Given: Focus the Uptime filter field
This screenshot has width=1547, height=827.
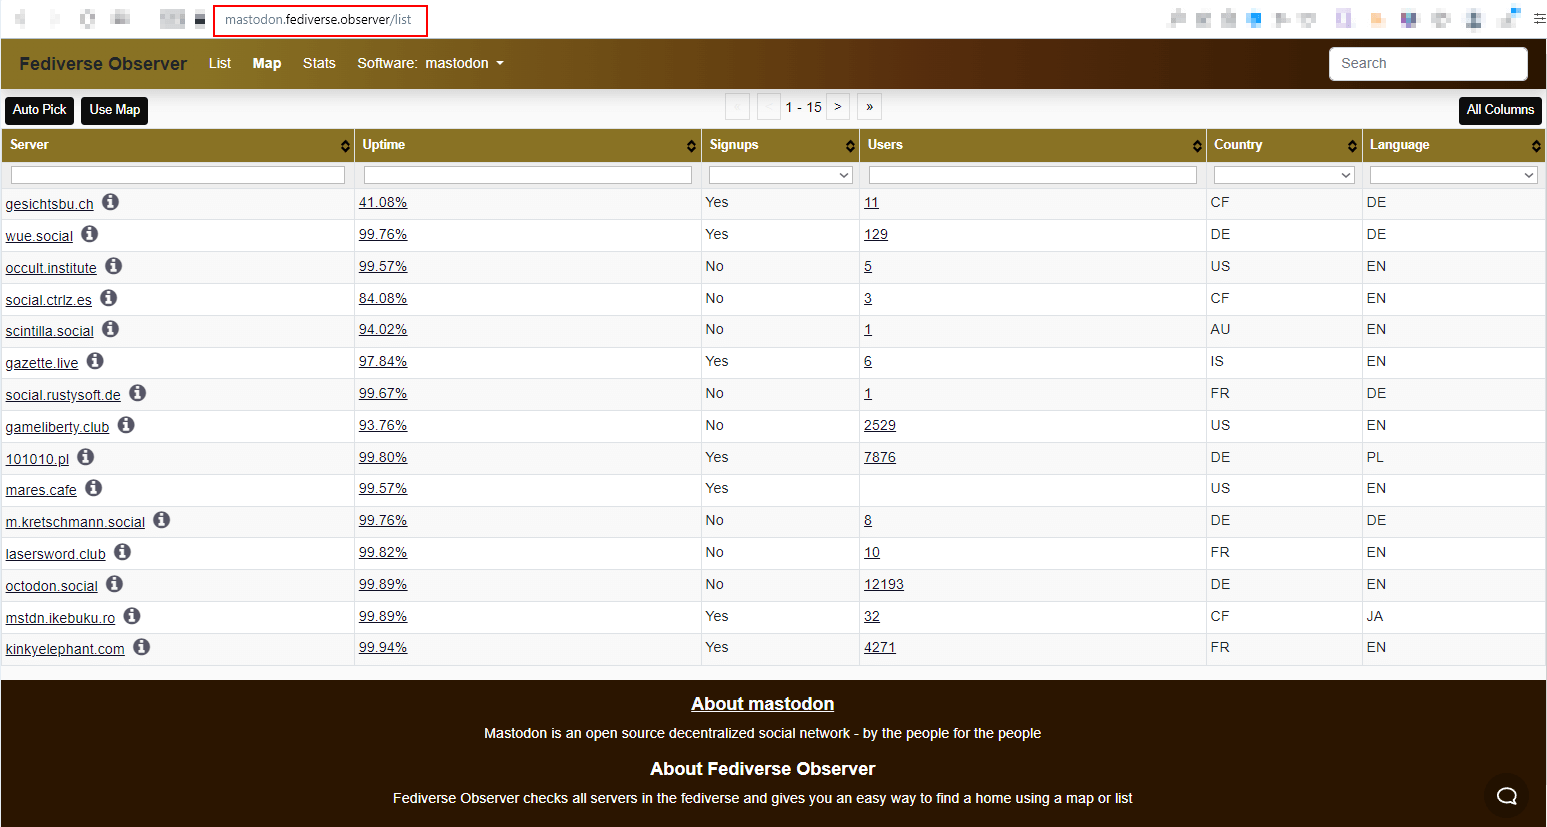Looking at the screenshot, I should (x=528, y=175).
